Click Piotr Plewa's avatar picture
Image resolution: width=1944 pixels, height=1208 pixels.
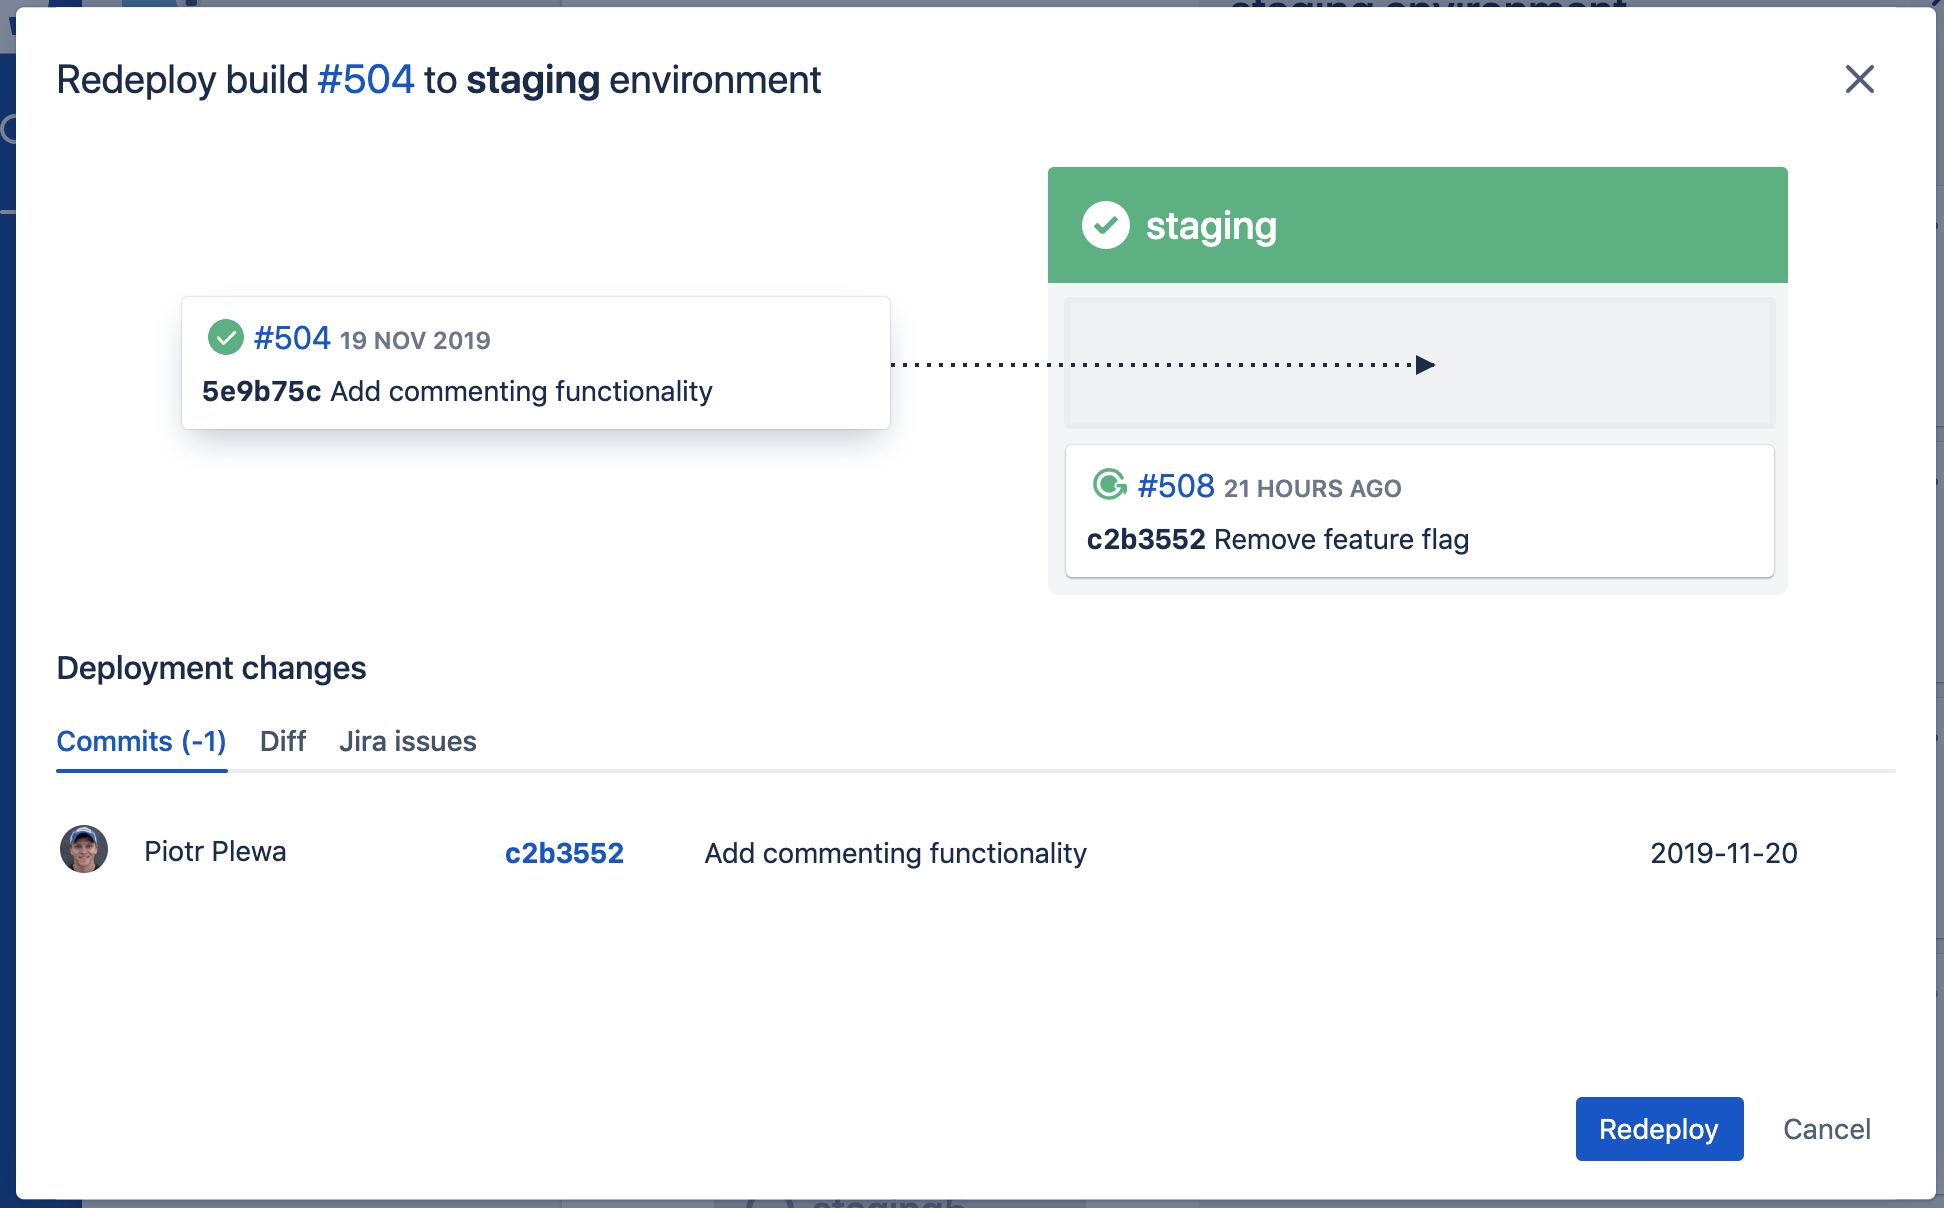[84, 850]
